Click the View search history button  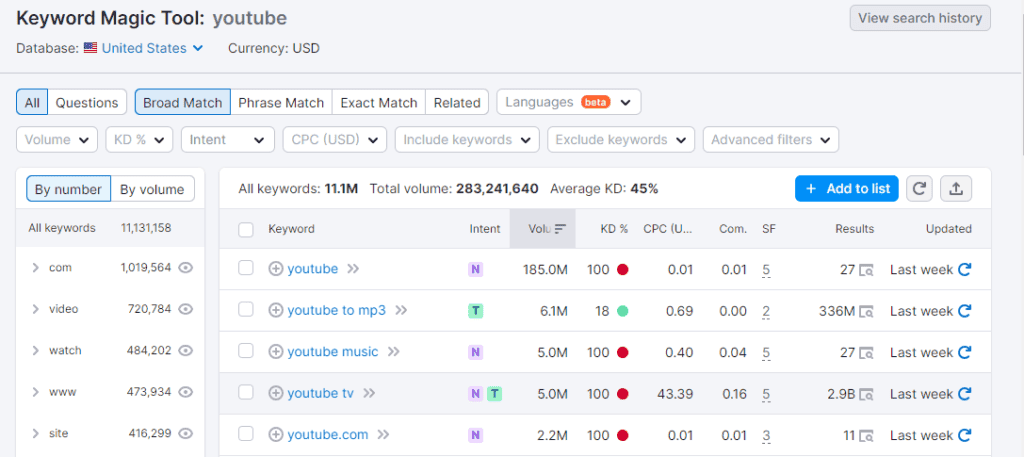tap(920, 18)
